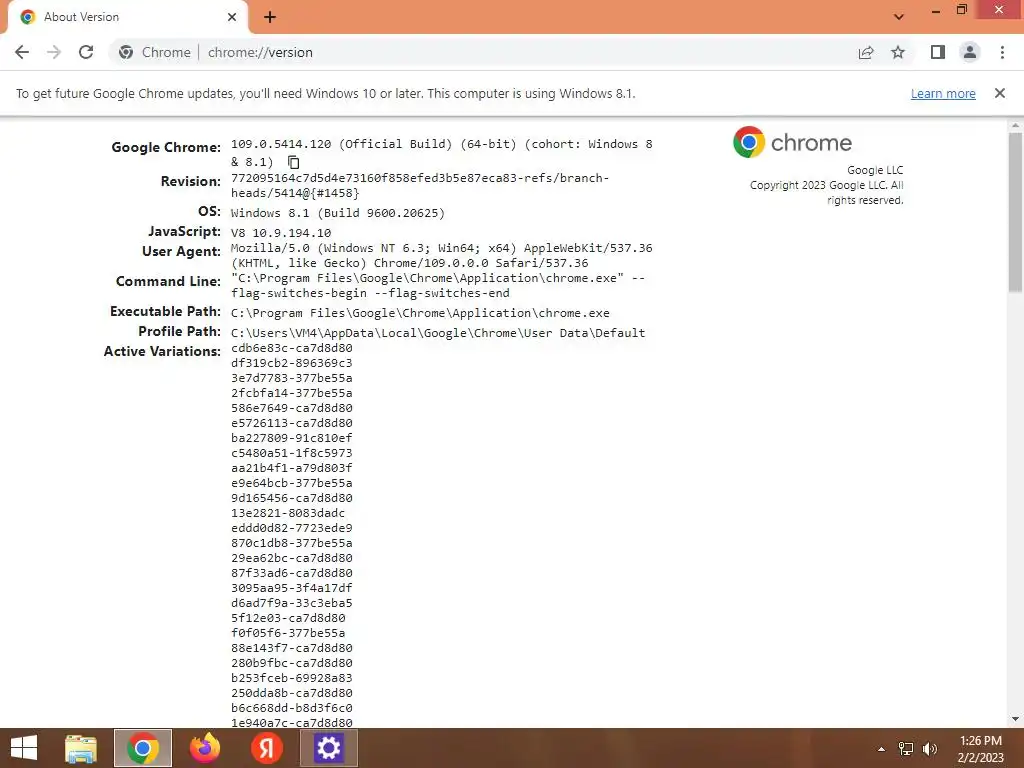Screen dimensions: 1024x768
Task: Open the settings gear taskbar app
Action: (x=328, y=748)
